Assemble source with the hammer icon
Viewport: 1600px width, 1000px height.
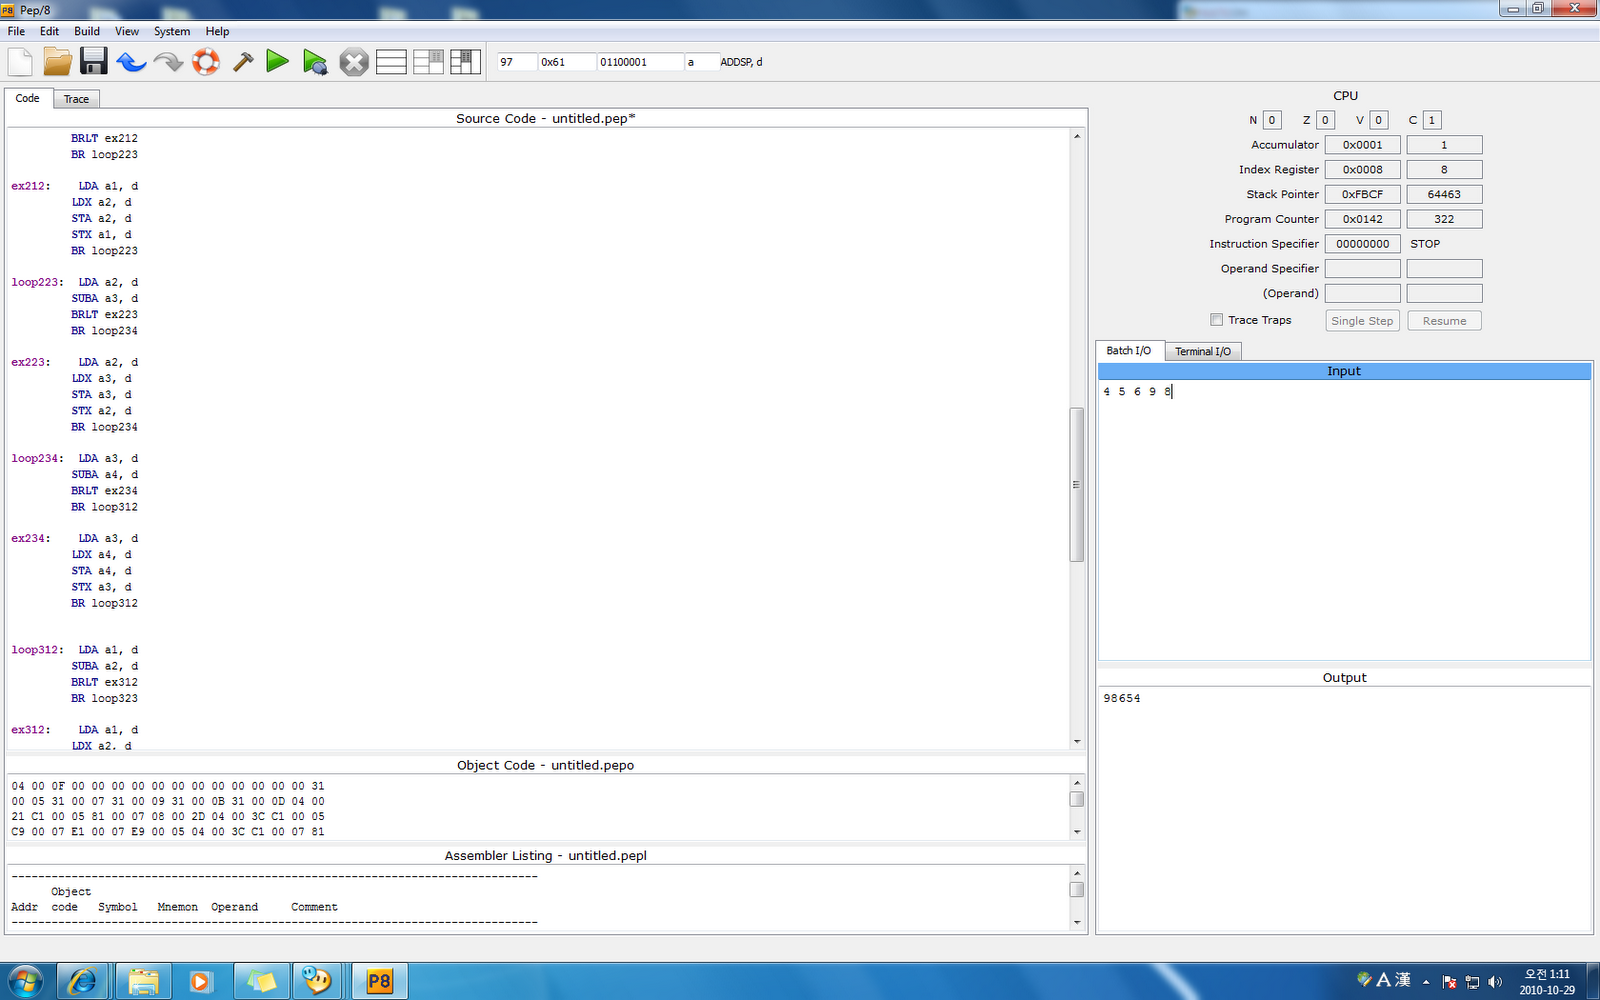pyautogui.click(x=242, y=61)
